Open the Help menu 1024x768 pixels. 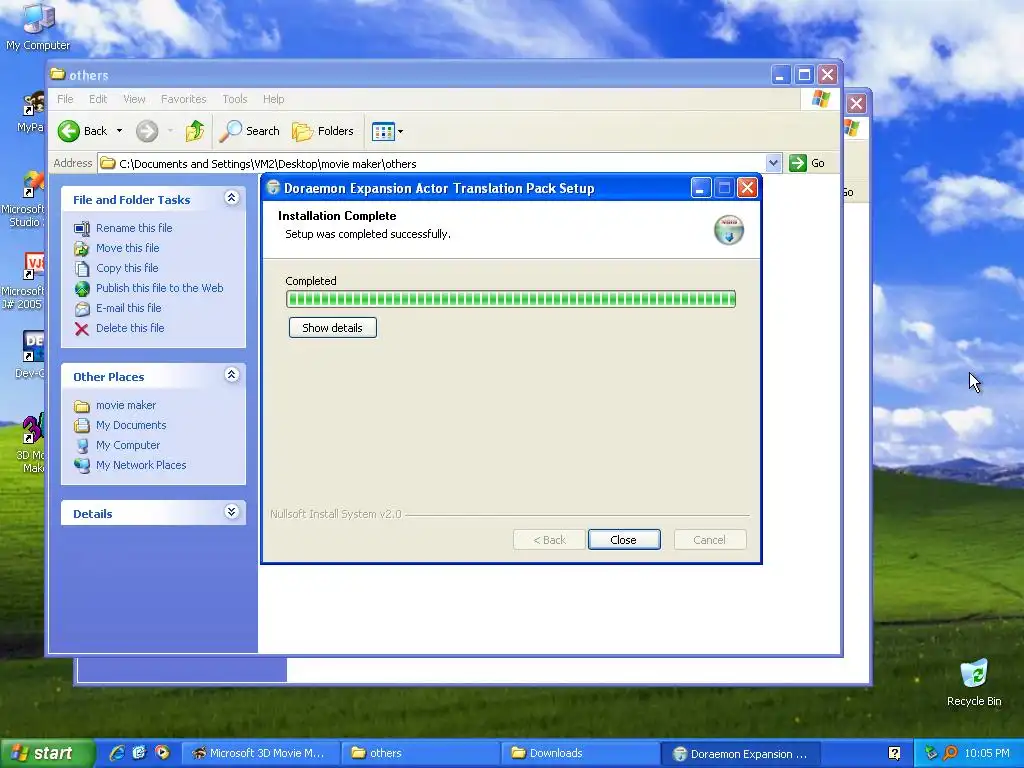coord(274,99)
